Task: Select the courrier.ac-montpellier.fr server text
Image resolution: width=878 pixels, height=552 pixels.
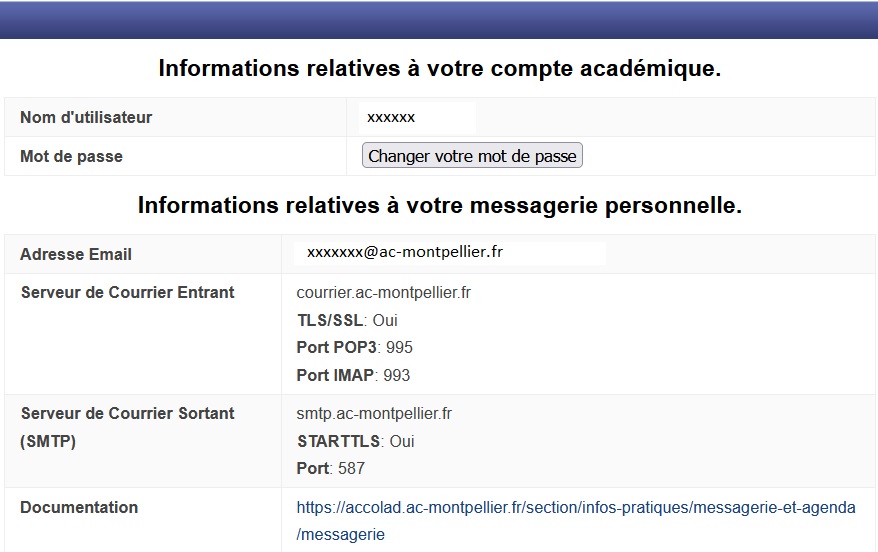Action: click(384, 293)
